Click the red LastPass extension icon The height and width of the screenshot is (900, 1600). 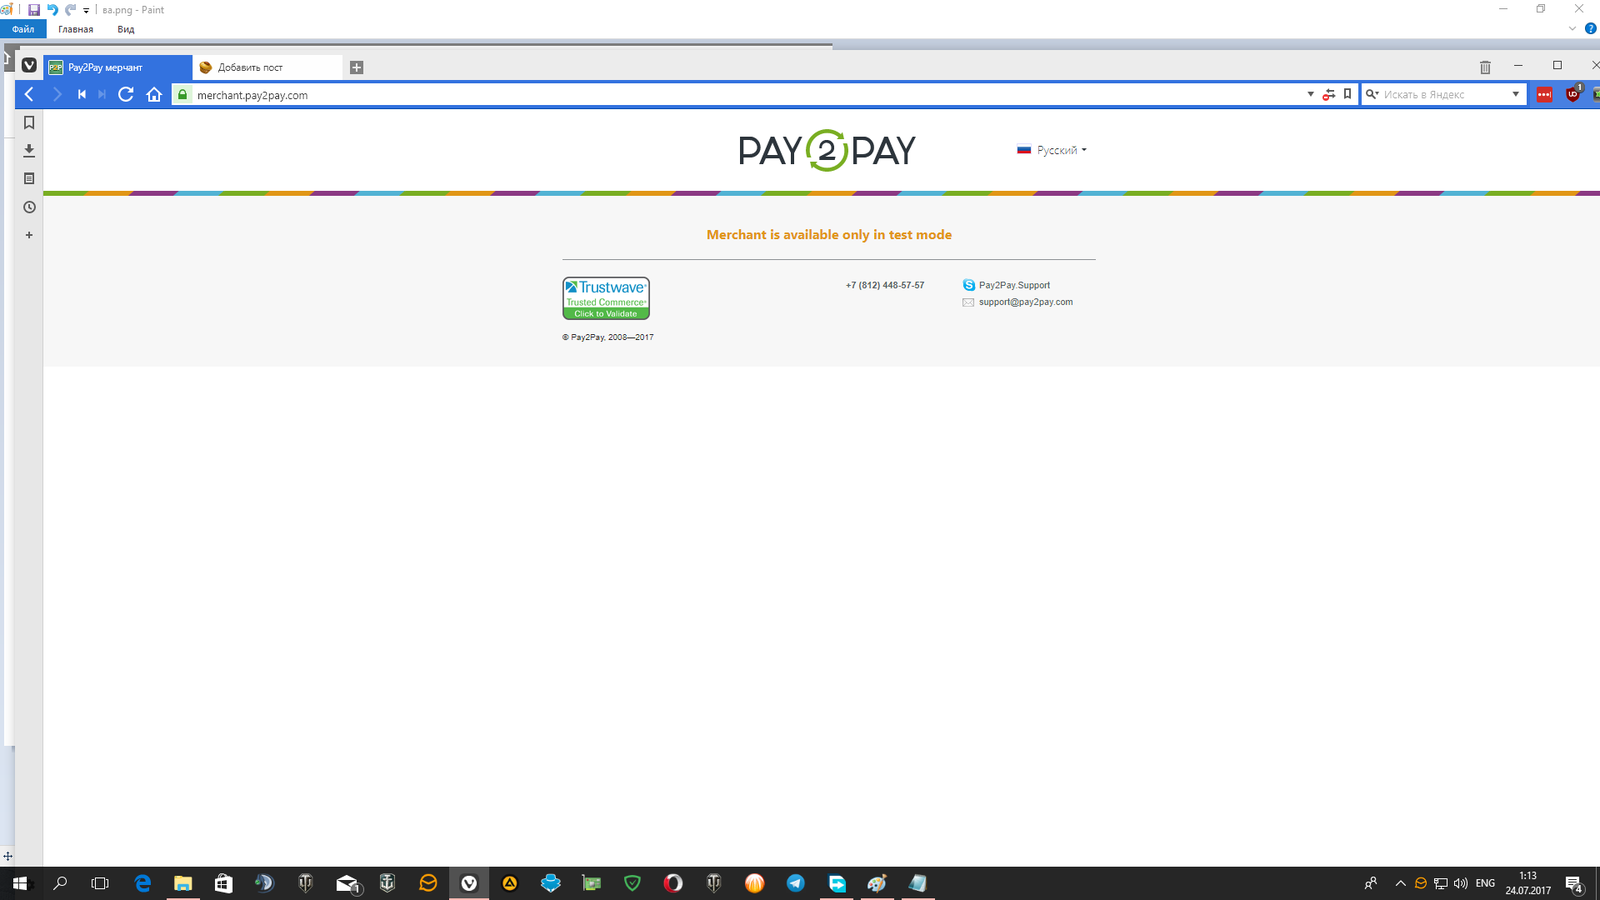tap(1545, 94)
